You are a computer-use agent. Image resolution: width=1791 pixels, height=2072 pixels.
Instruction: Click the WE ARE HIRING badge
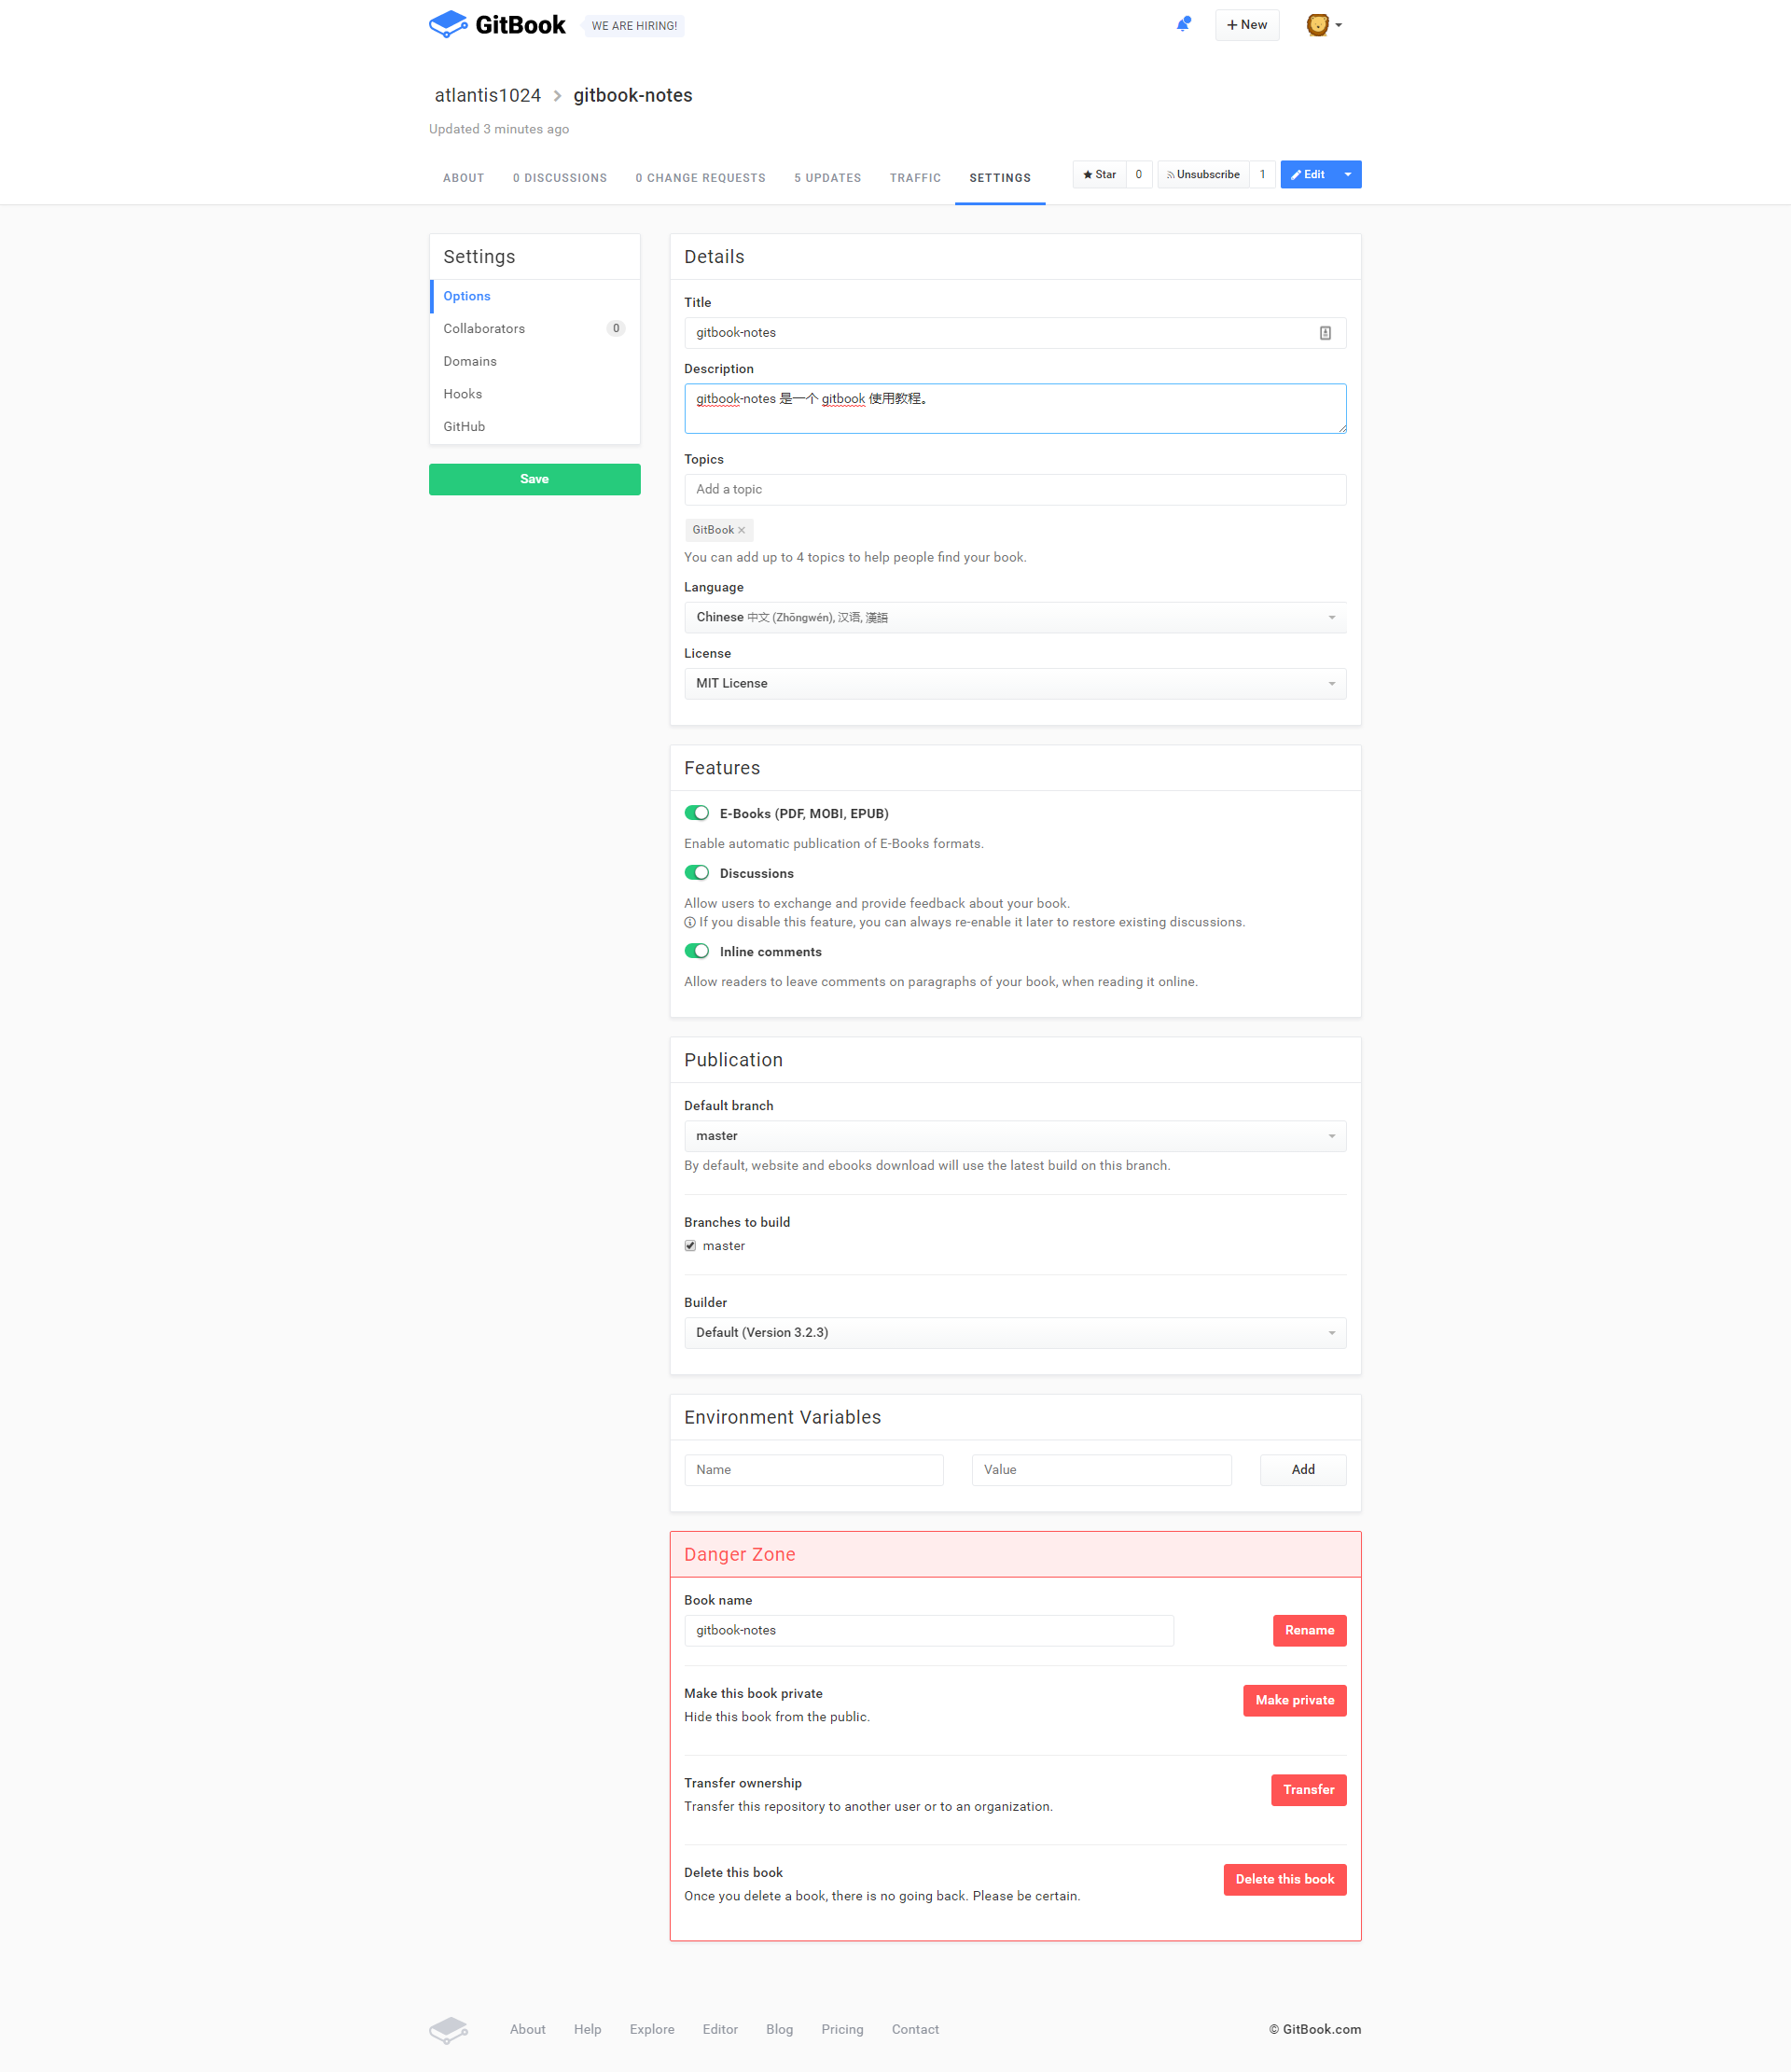634,26
